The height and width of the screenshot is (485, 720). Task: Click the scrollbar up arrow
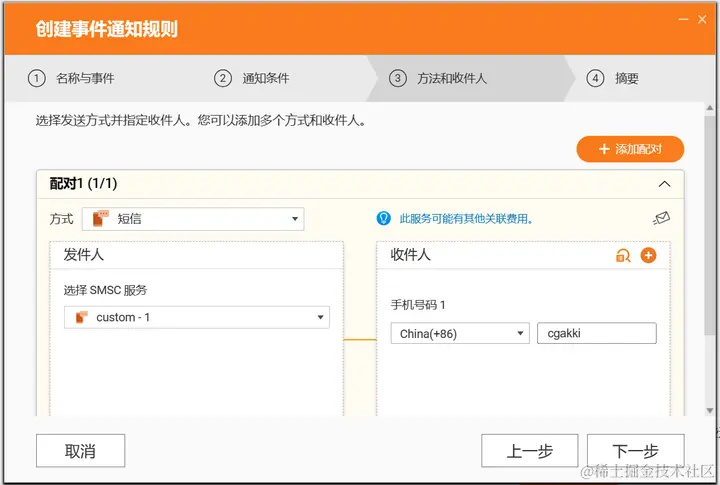(710, 108)
